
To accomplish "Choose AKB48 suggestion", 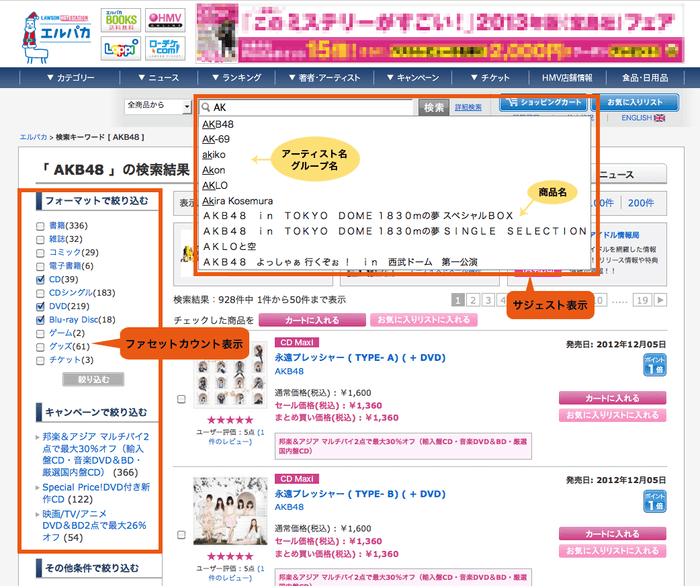I will [218, 124].
